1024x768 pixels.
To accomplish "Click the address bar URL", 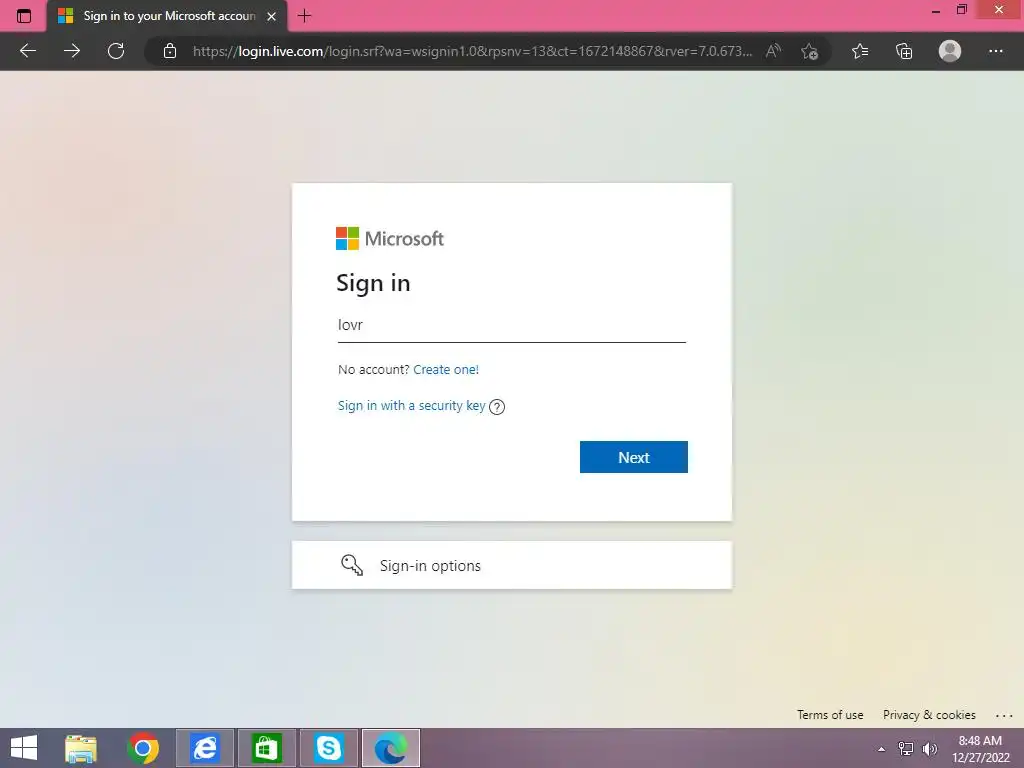I will 472,51.
